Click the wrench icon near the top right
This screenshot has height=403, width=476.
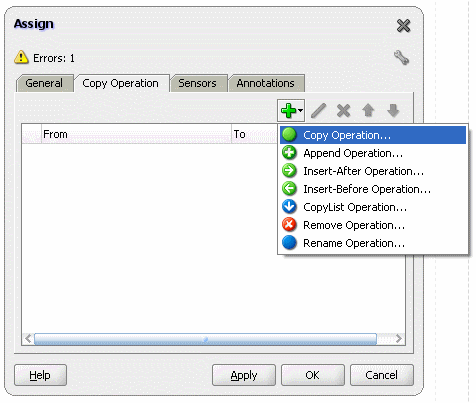tap(401, 57)
